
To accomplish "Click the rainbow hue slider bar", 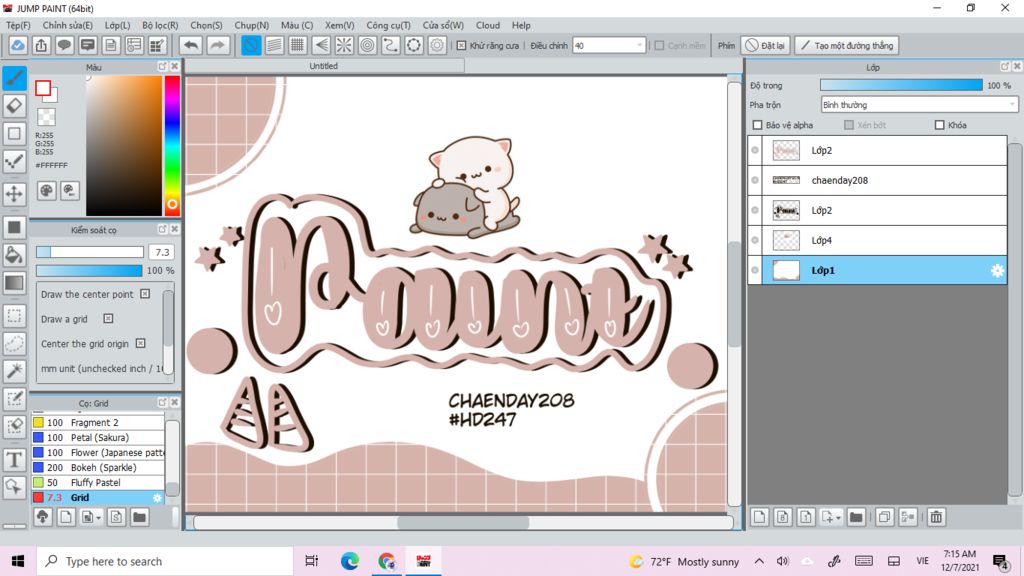I will pos(172,146).
